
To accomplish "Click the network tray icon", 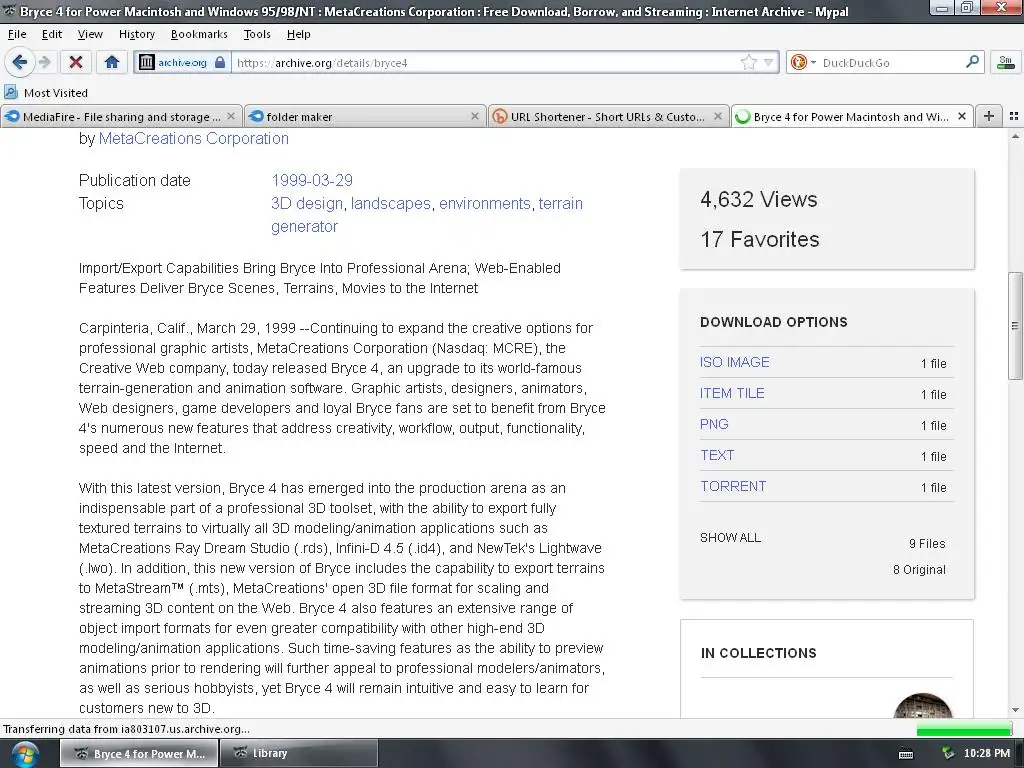I will [x=947, y=754].
